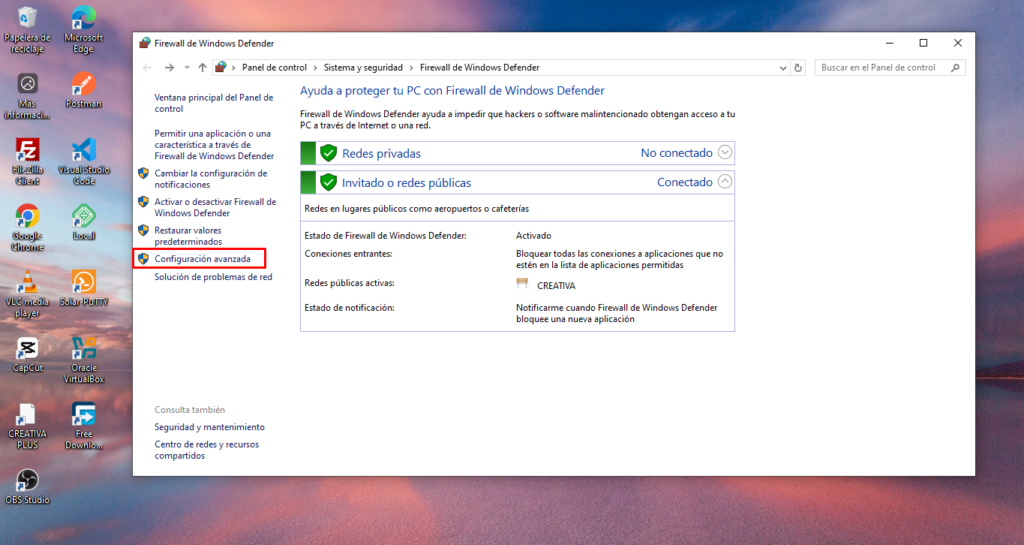The height and width of the screenshot is (545, 1024).
Task: Click the shield icon beside Configuración avanzada
Action: 144,258
